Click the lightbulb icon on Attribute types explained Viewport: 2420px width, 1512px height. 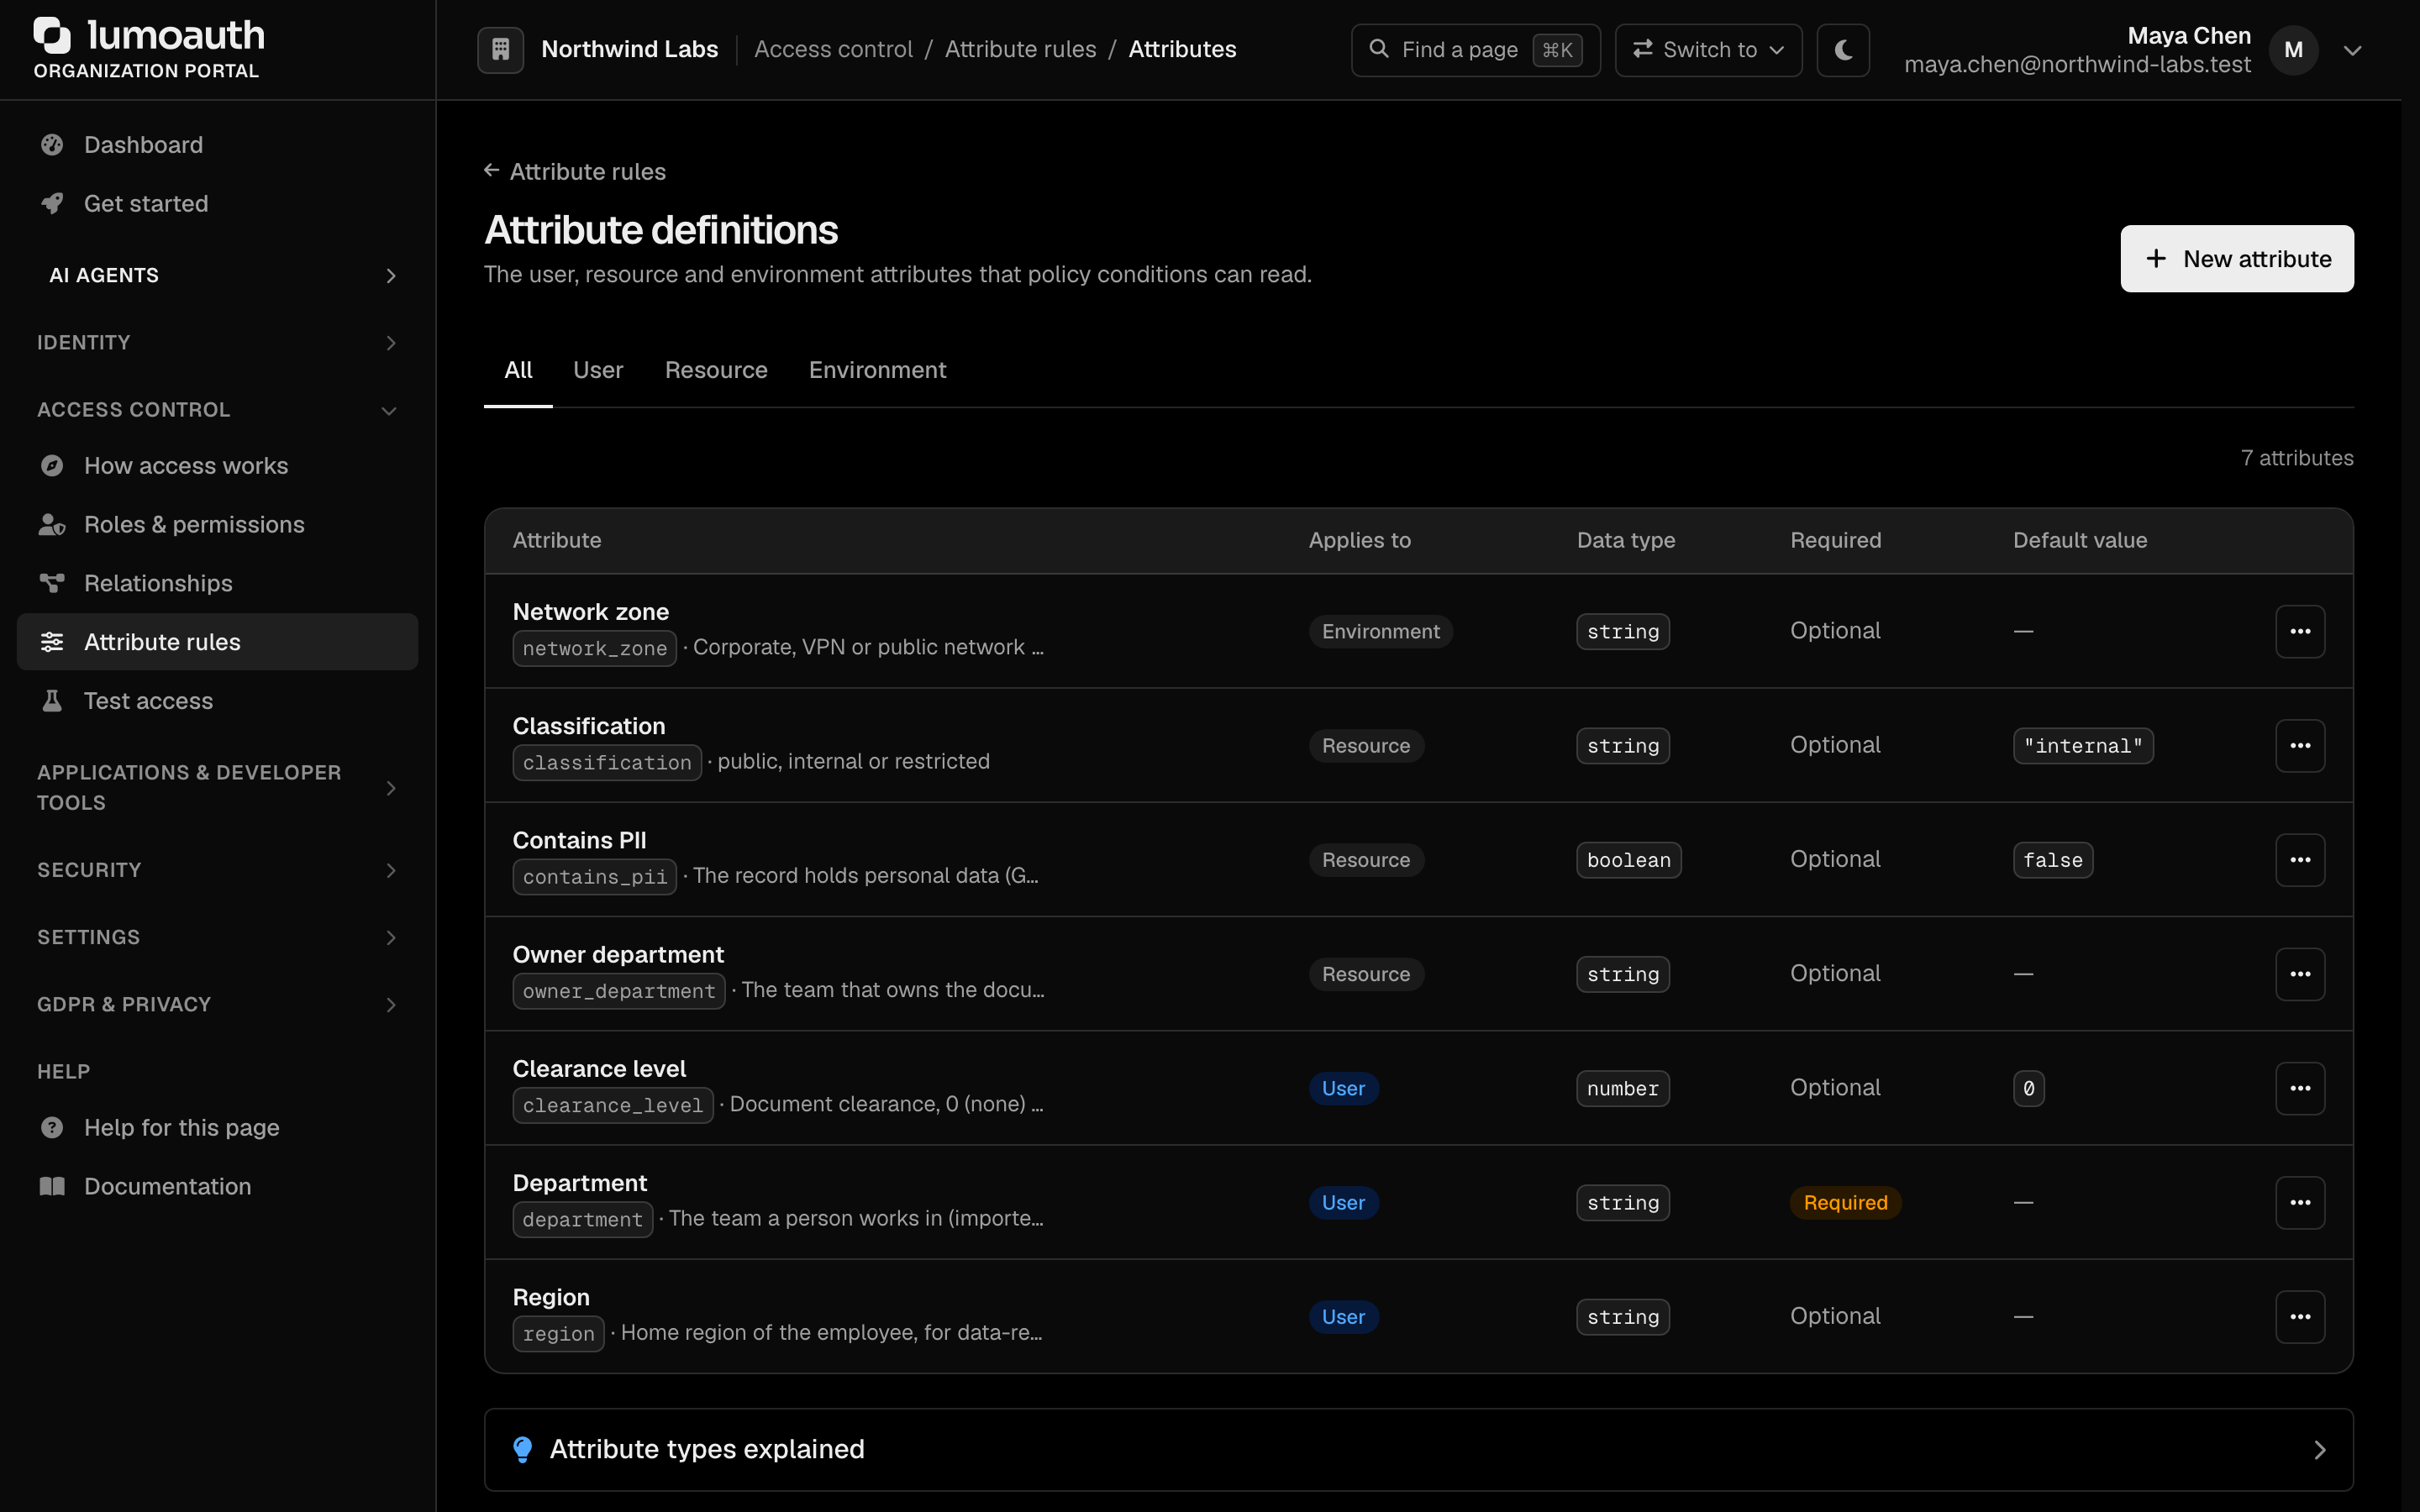(x=522, y=1450)
